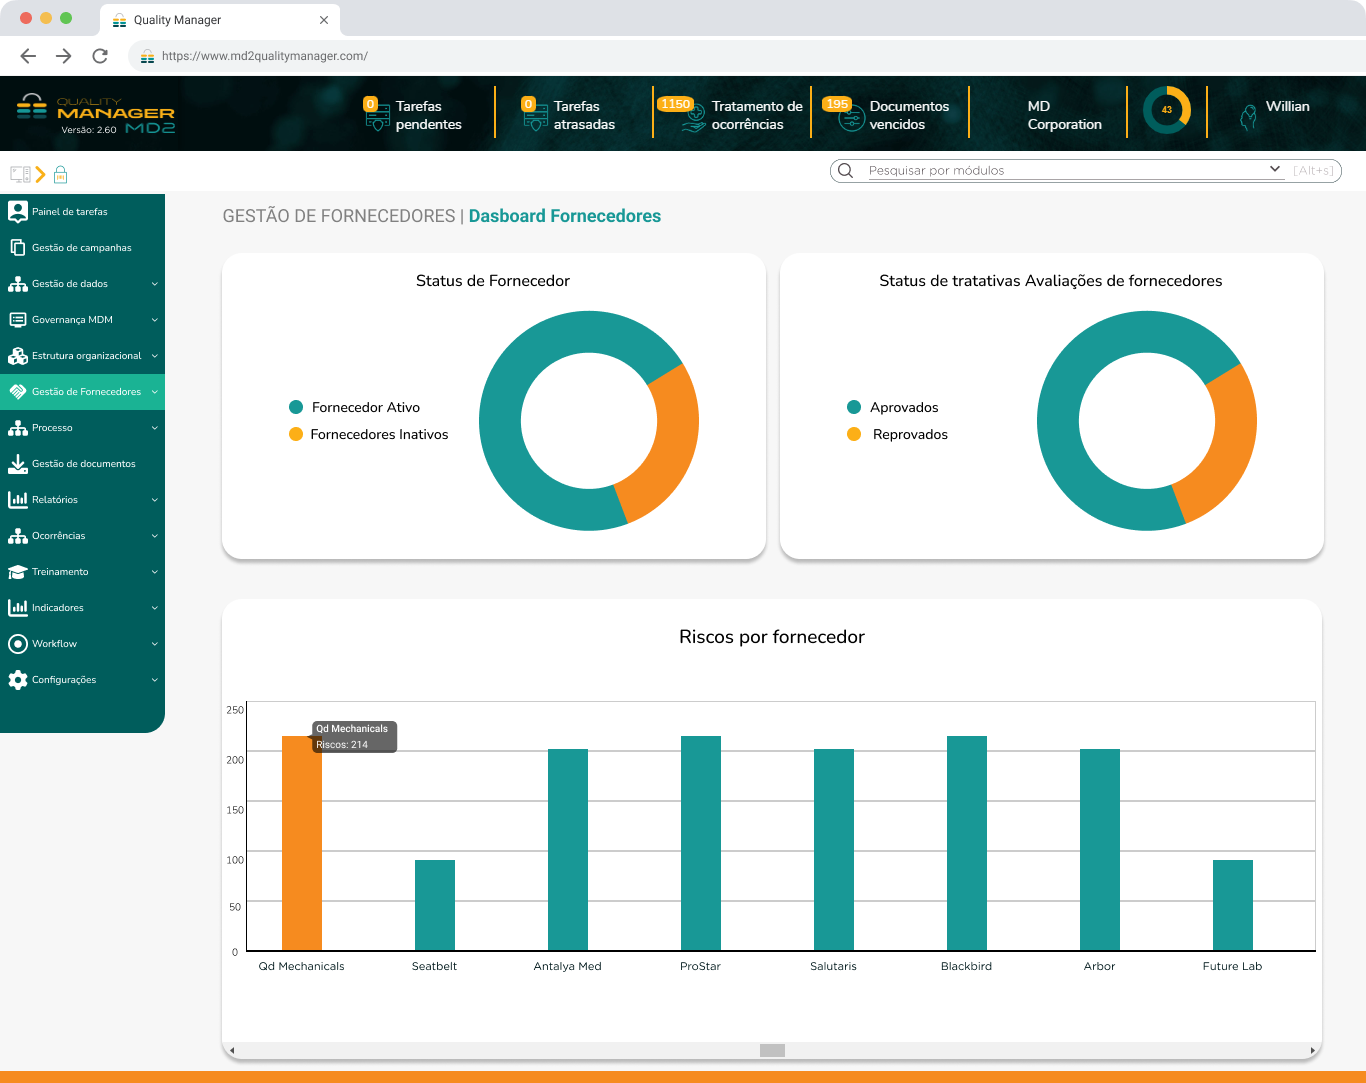Click the lock icon below the header

click(x=60, y=174)
